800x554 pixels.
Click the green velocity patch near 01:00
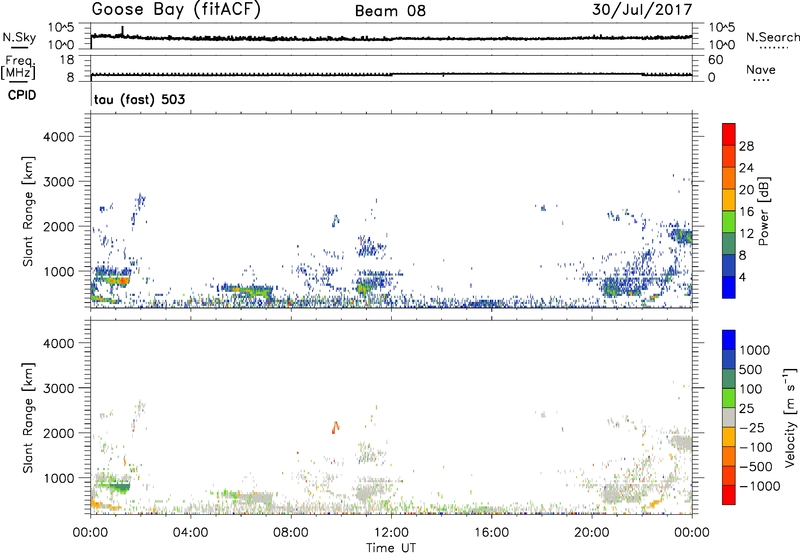(x=119, y=487)
